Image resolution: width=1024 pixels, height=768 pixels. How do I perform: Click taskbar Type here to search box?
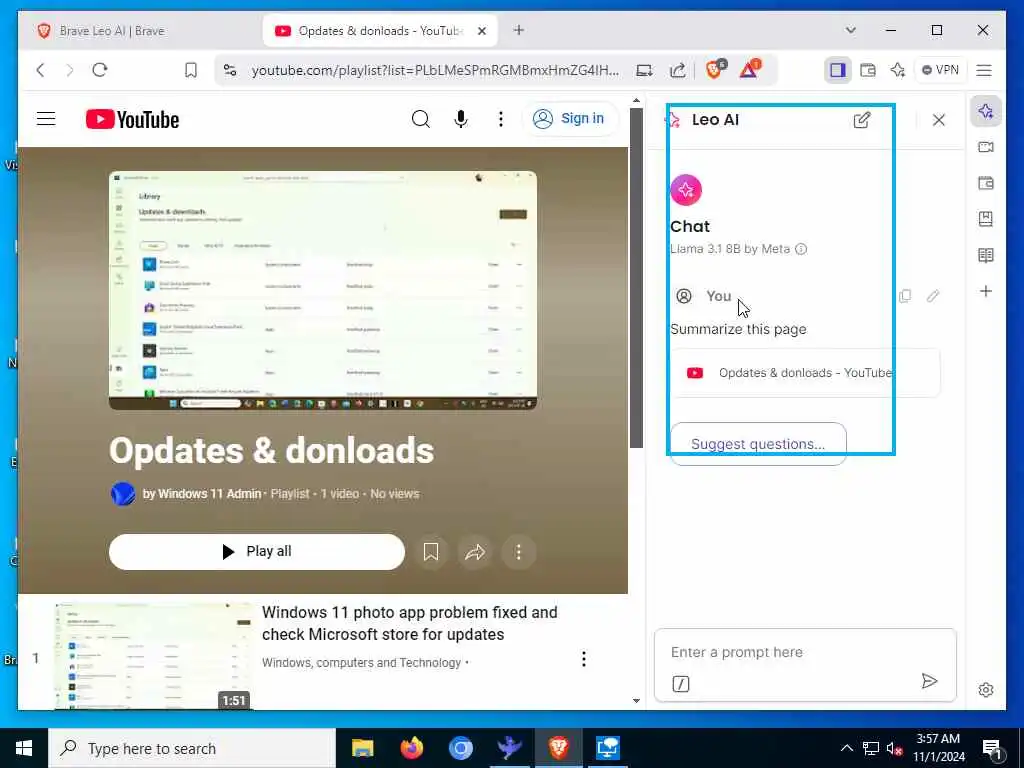[192, 748]
